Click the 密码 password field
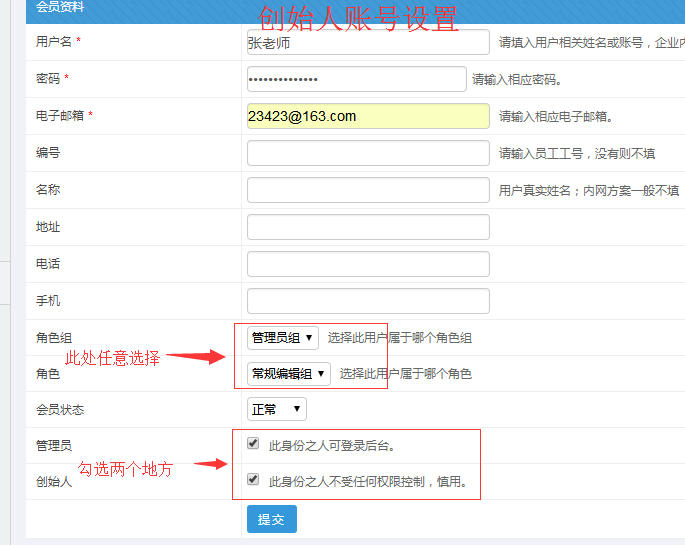Screen dimensions: 685x545 coord(356,79)
